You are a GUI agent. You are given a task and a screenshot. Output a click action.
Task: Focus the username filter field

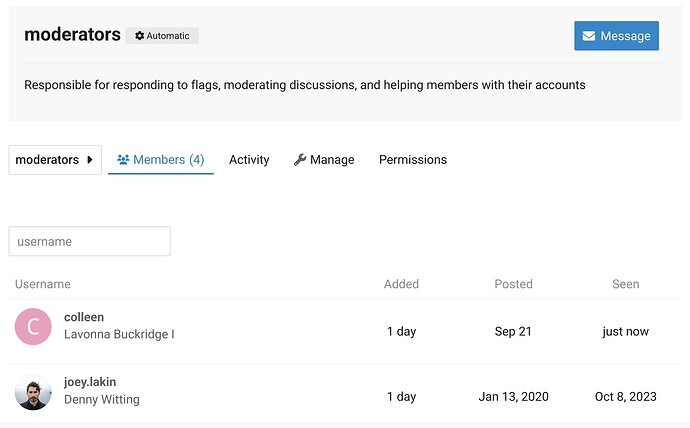tap(90, 241)
